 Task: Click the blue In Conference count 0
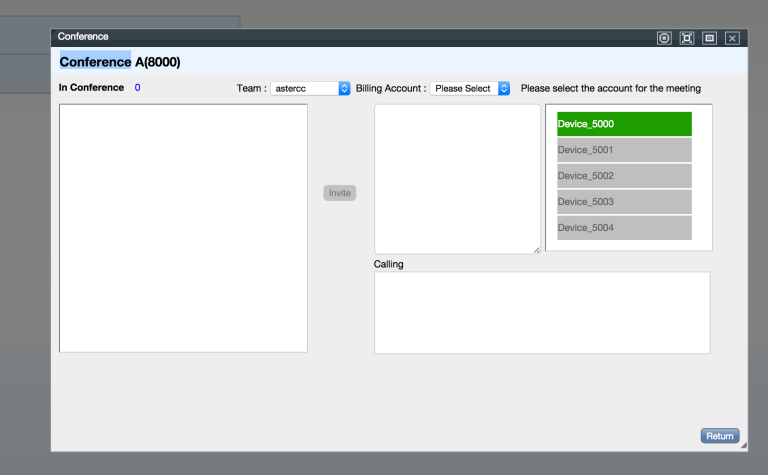[137, 88]
